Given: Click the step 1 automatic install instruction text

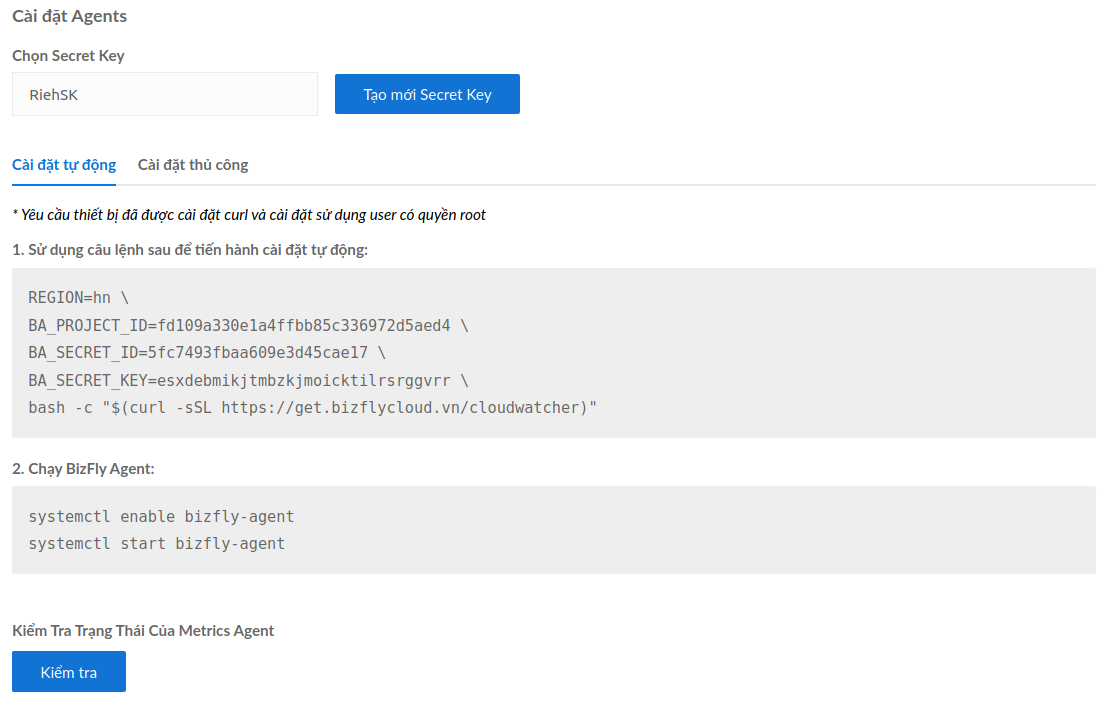Looking at the screenshot, I should coord(190,250).
